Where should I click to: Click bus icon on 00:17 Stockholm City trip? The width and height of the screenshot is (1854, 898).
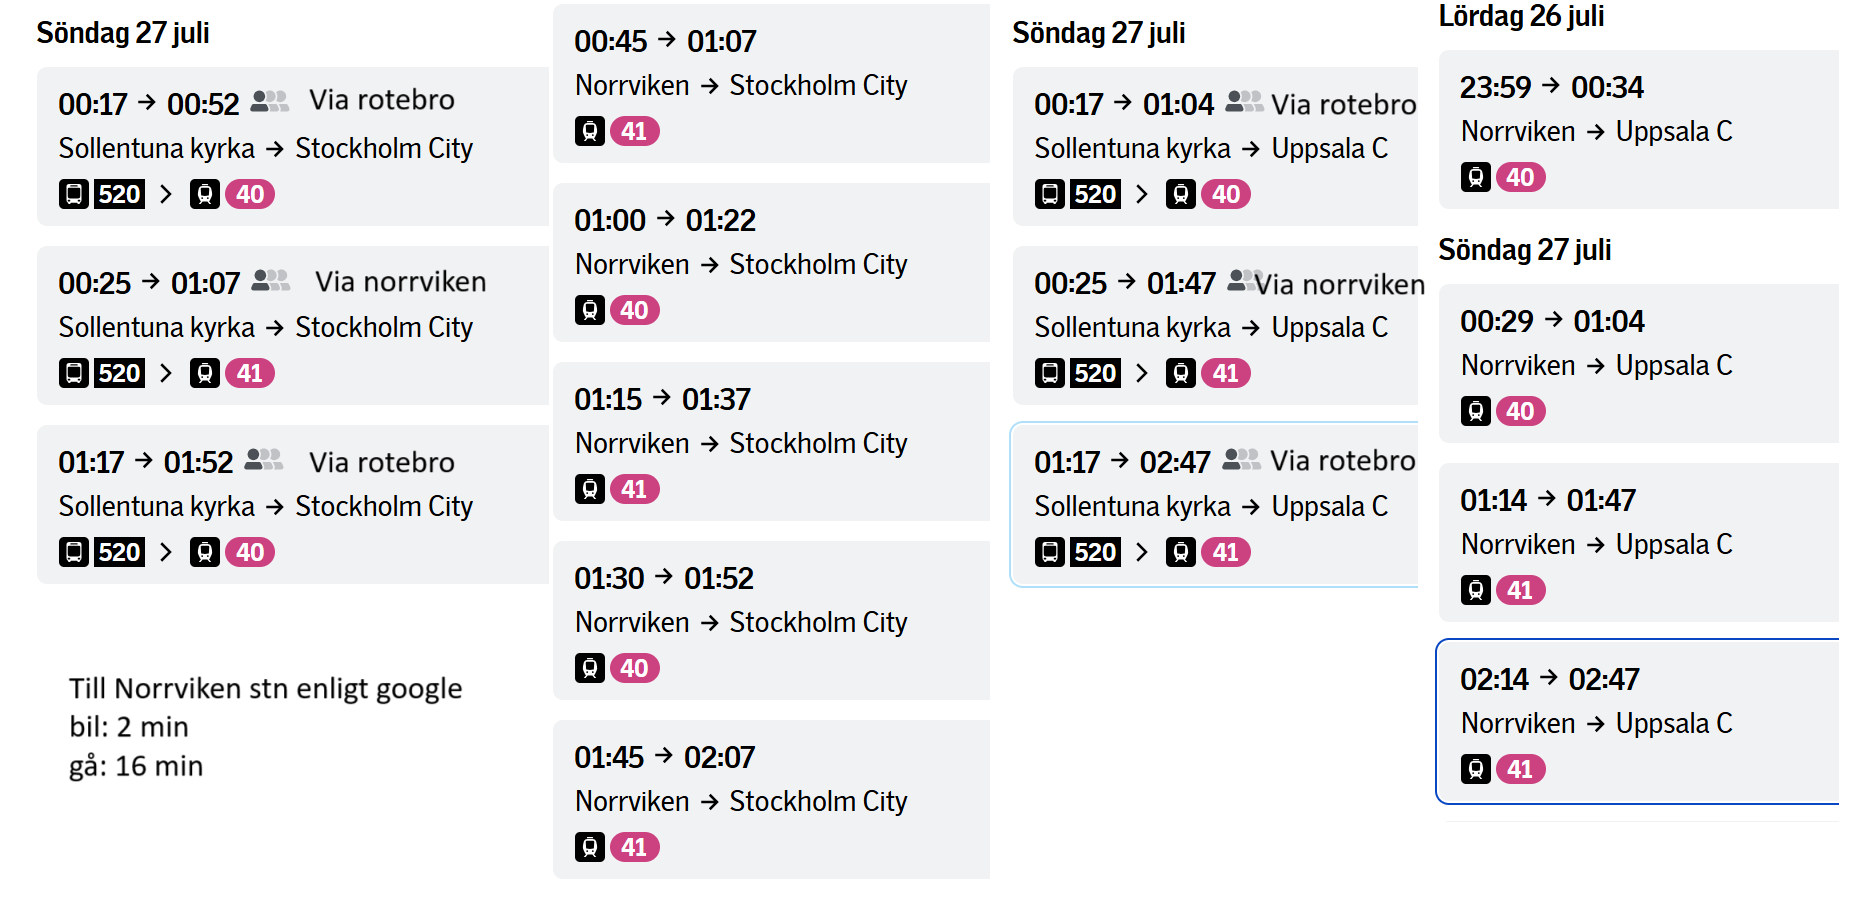tap(74, 194)
